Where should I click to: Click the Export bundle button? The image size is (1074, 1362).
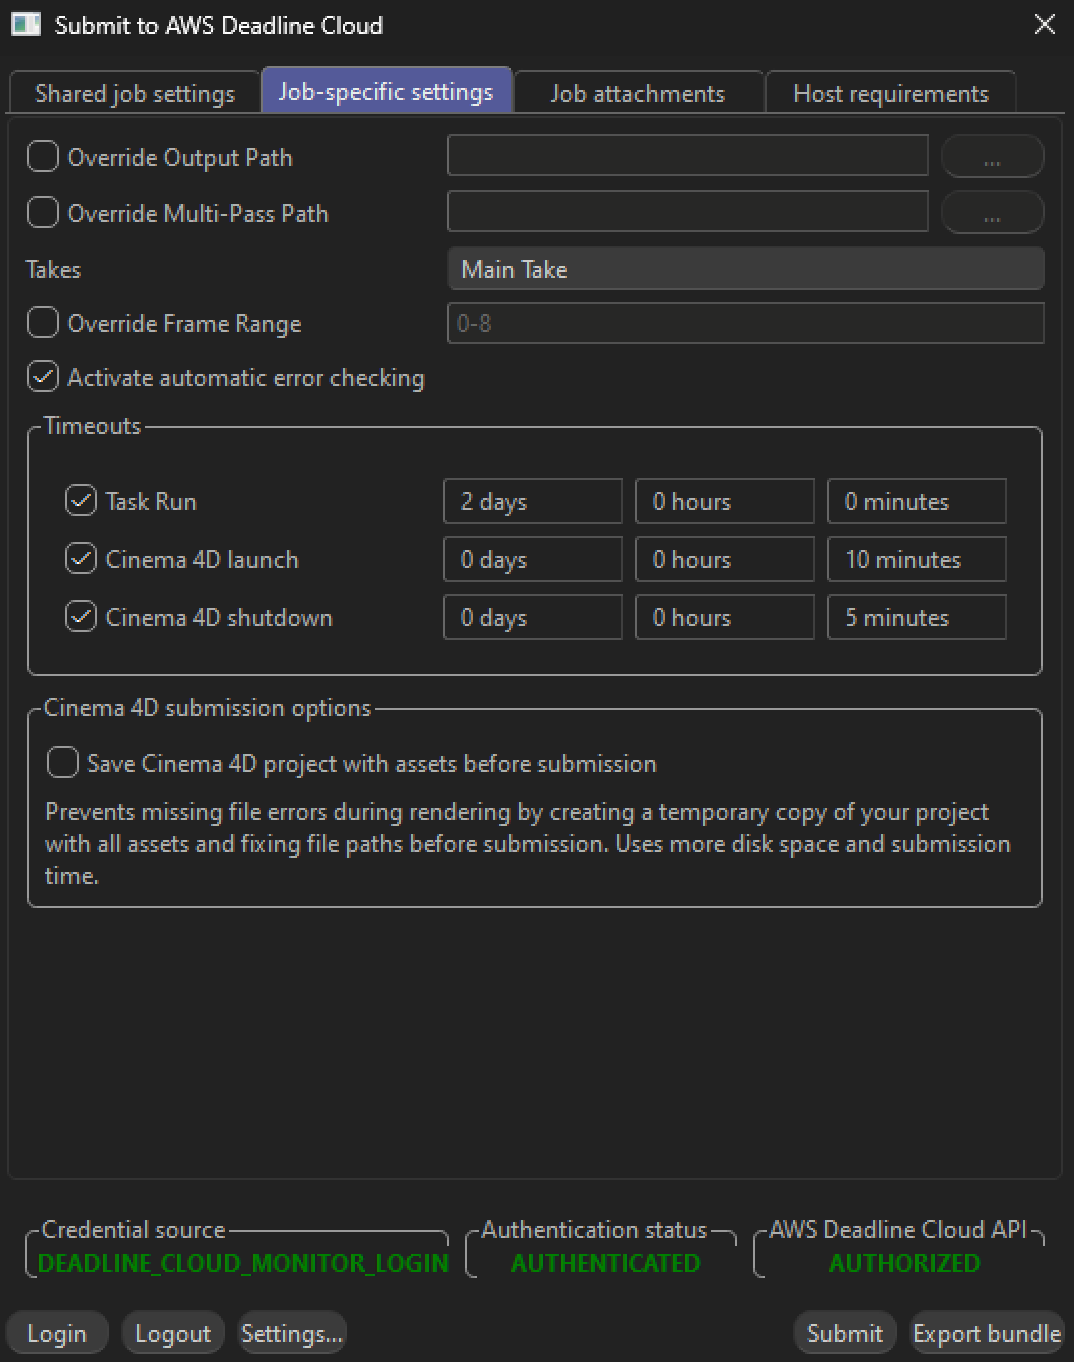pyautogui.click(x=986, y=1332)
